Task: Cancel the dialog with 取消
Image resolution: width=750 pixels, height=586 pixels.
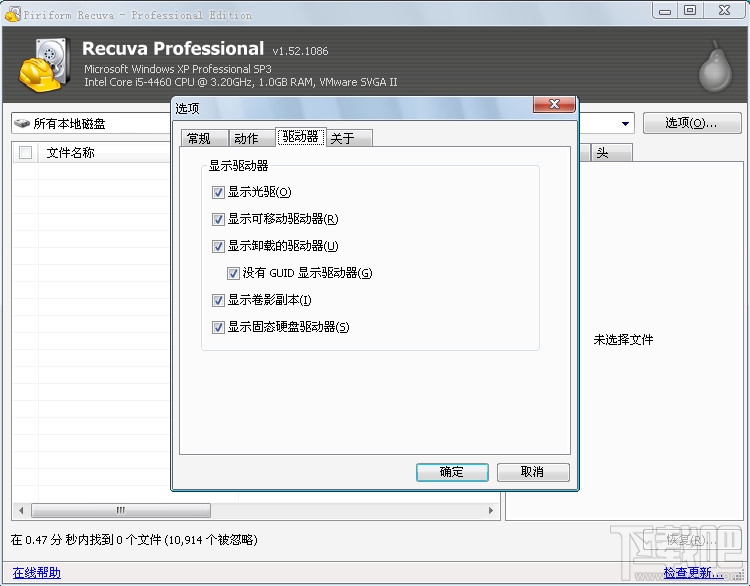Action: point(533,472)
